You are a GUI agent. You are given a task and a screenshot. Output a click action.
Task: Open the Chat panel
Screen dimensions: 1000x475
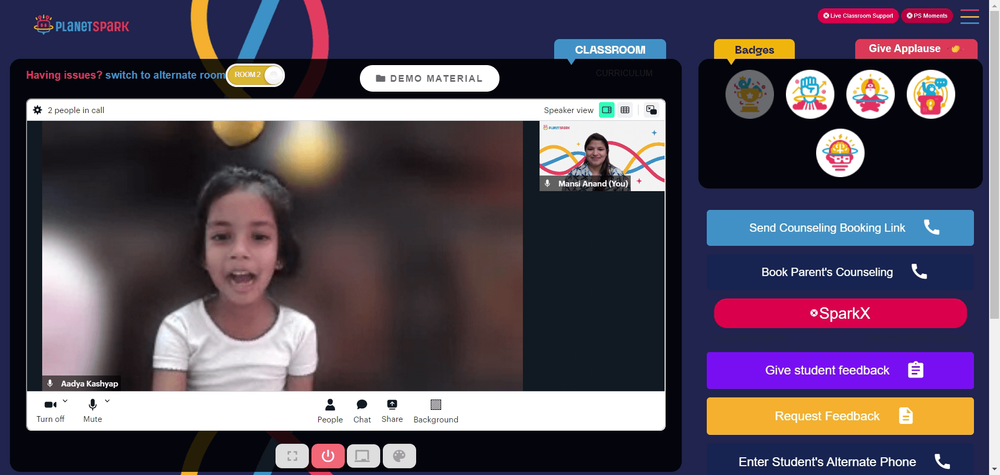pyautogui.click(x=362, y=411)
